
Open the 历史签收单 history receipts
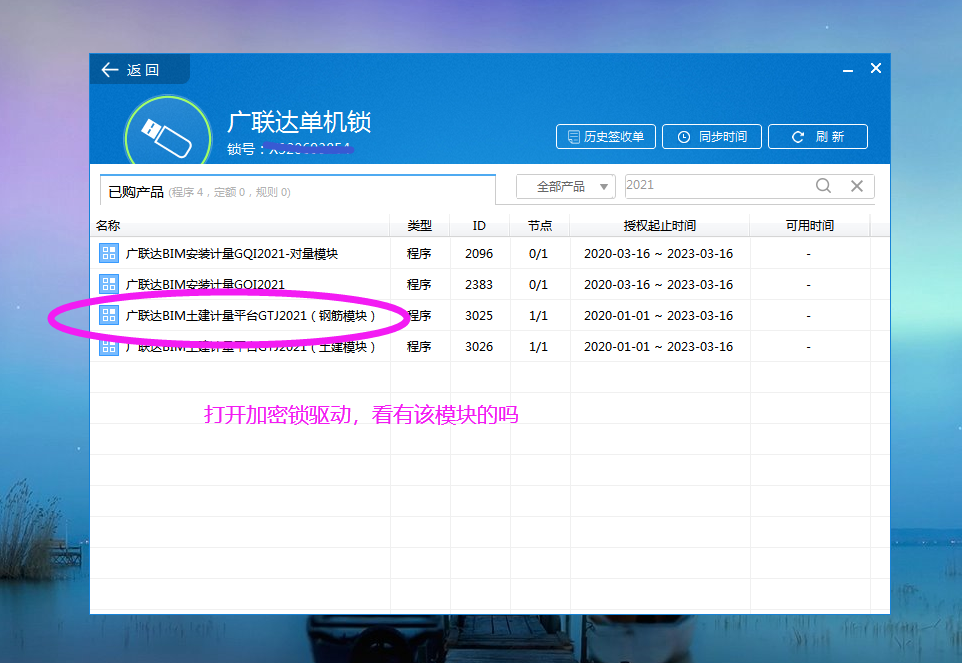tap(606, 136)
